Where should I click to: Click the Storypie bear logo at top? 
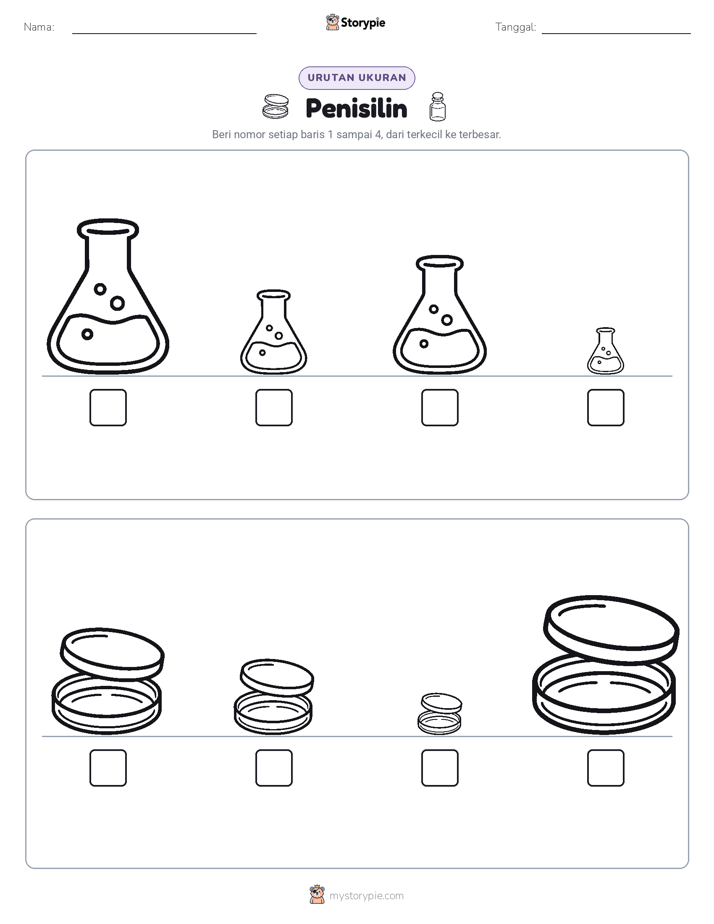tap(332, 22)
